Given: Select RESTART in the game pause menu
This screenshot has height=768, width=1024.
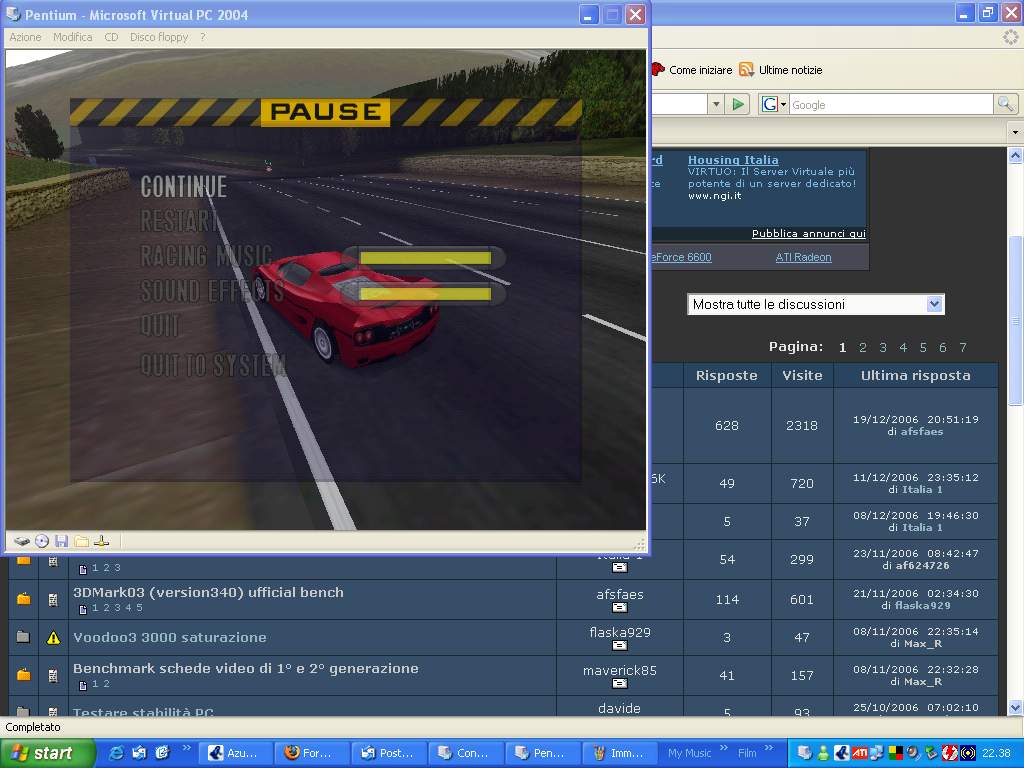Looking at the screenshot, I should click(180, 221).
